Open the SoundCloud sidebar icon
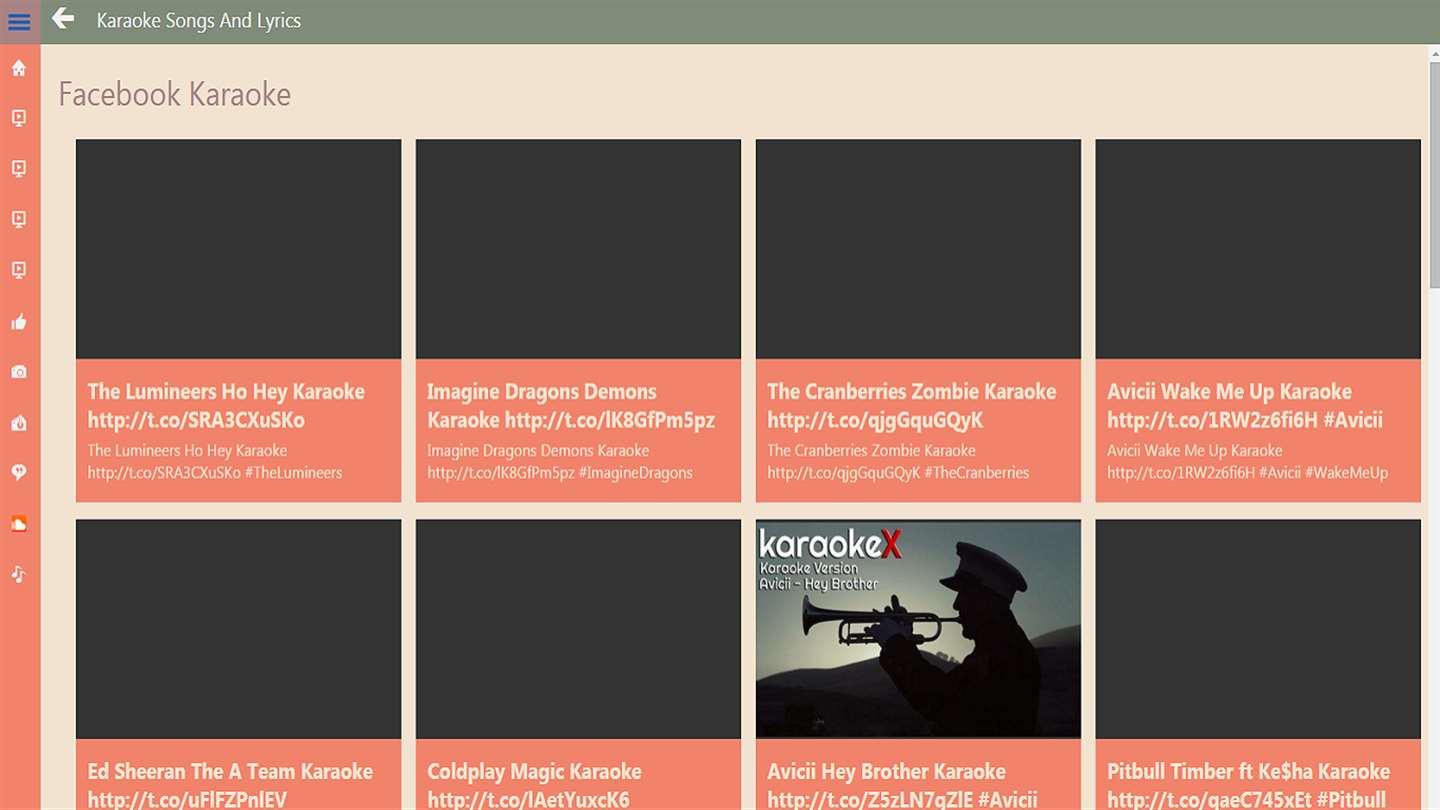The height and width of the screenshot is (810, 1440). [19, 524]
